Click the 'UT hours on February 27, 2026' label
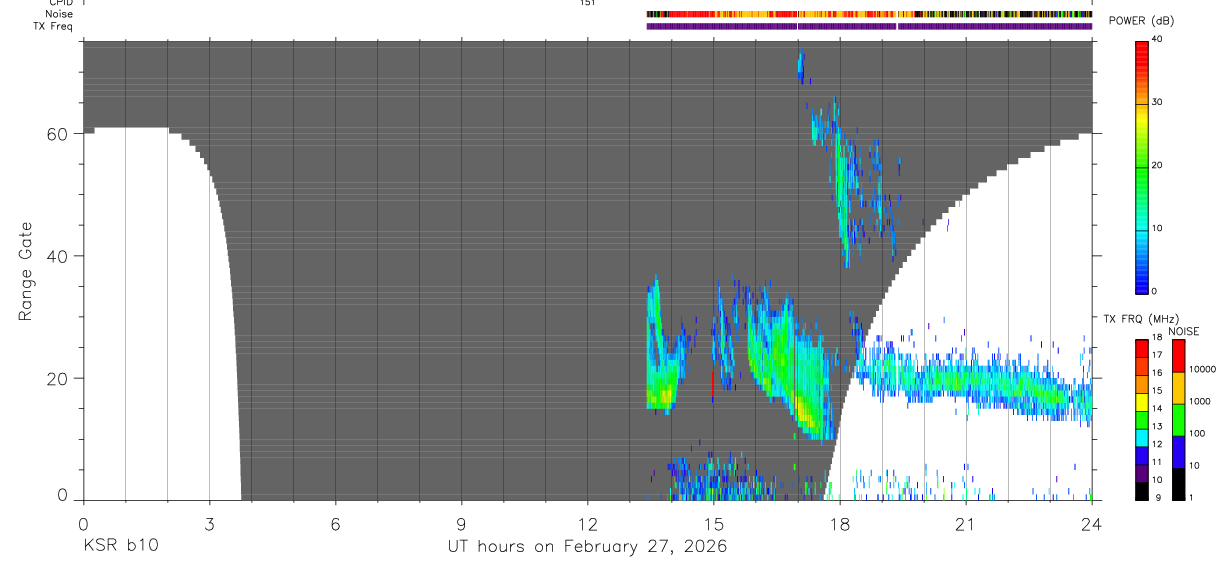Image resolution: width=1228 pixels, height=567 pixels. (x=587, y=547)
